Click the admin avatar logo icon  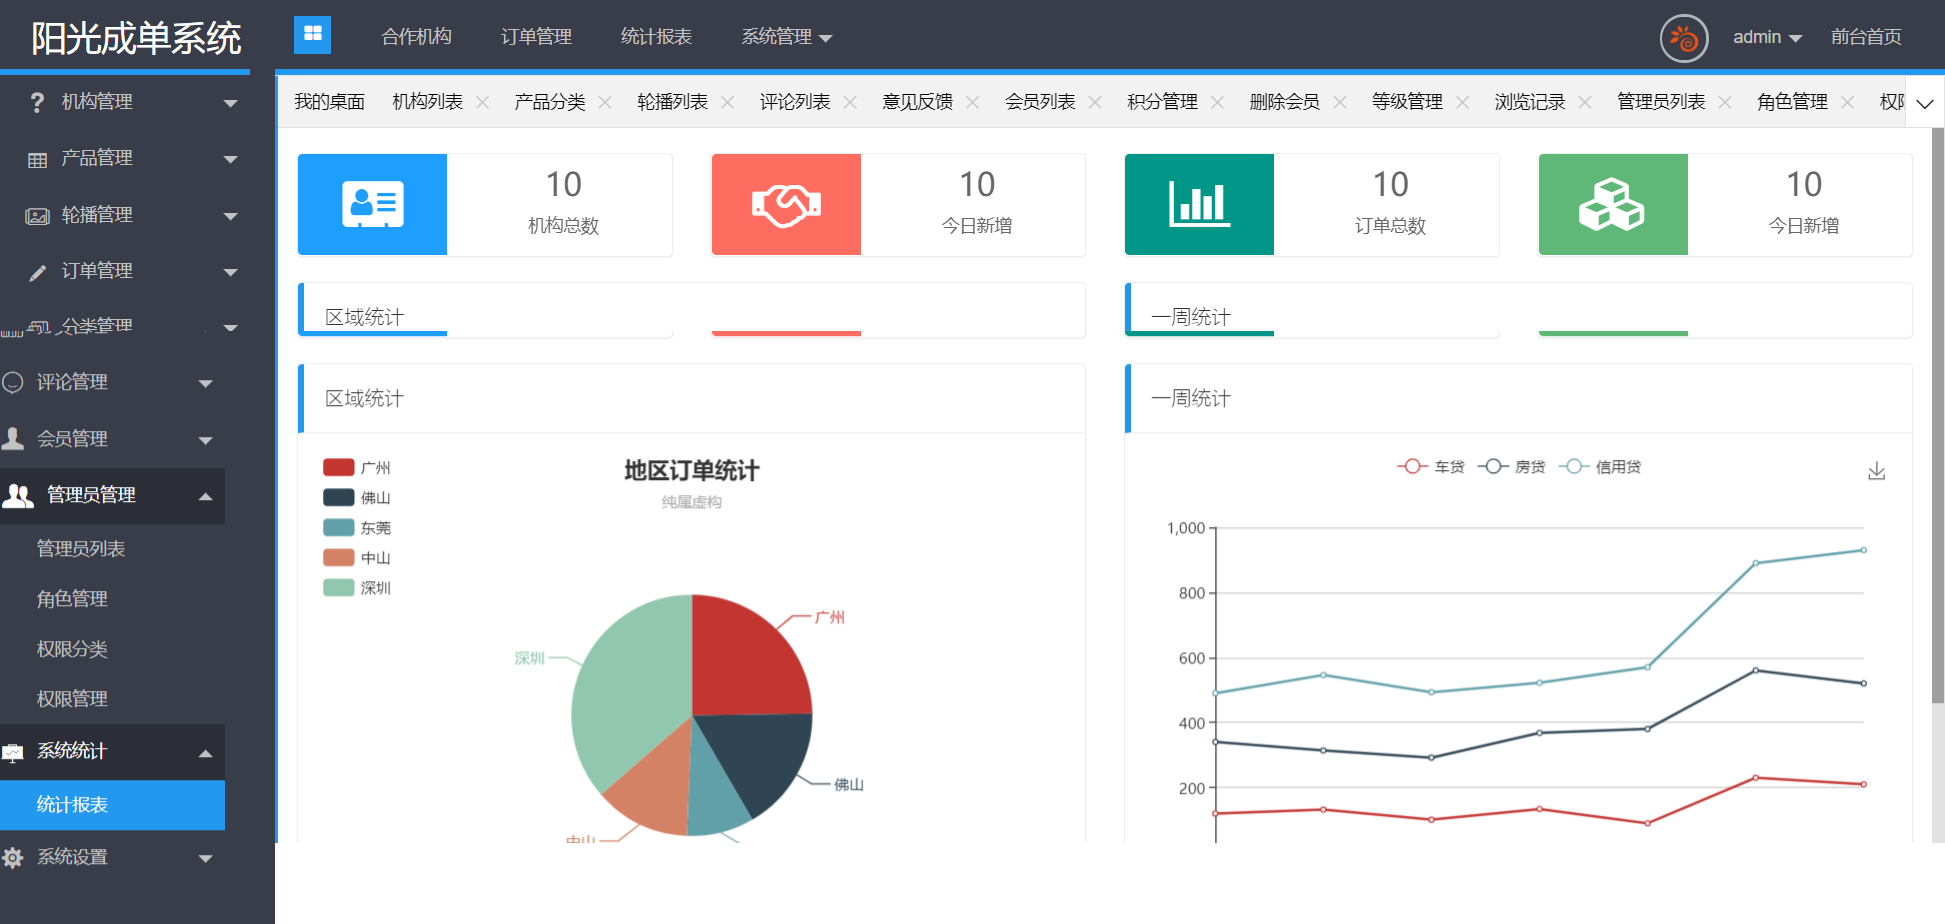pyautogui.click(x=1684, y=39)
